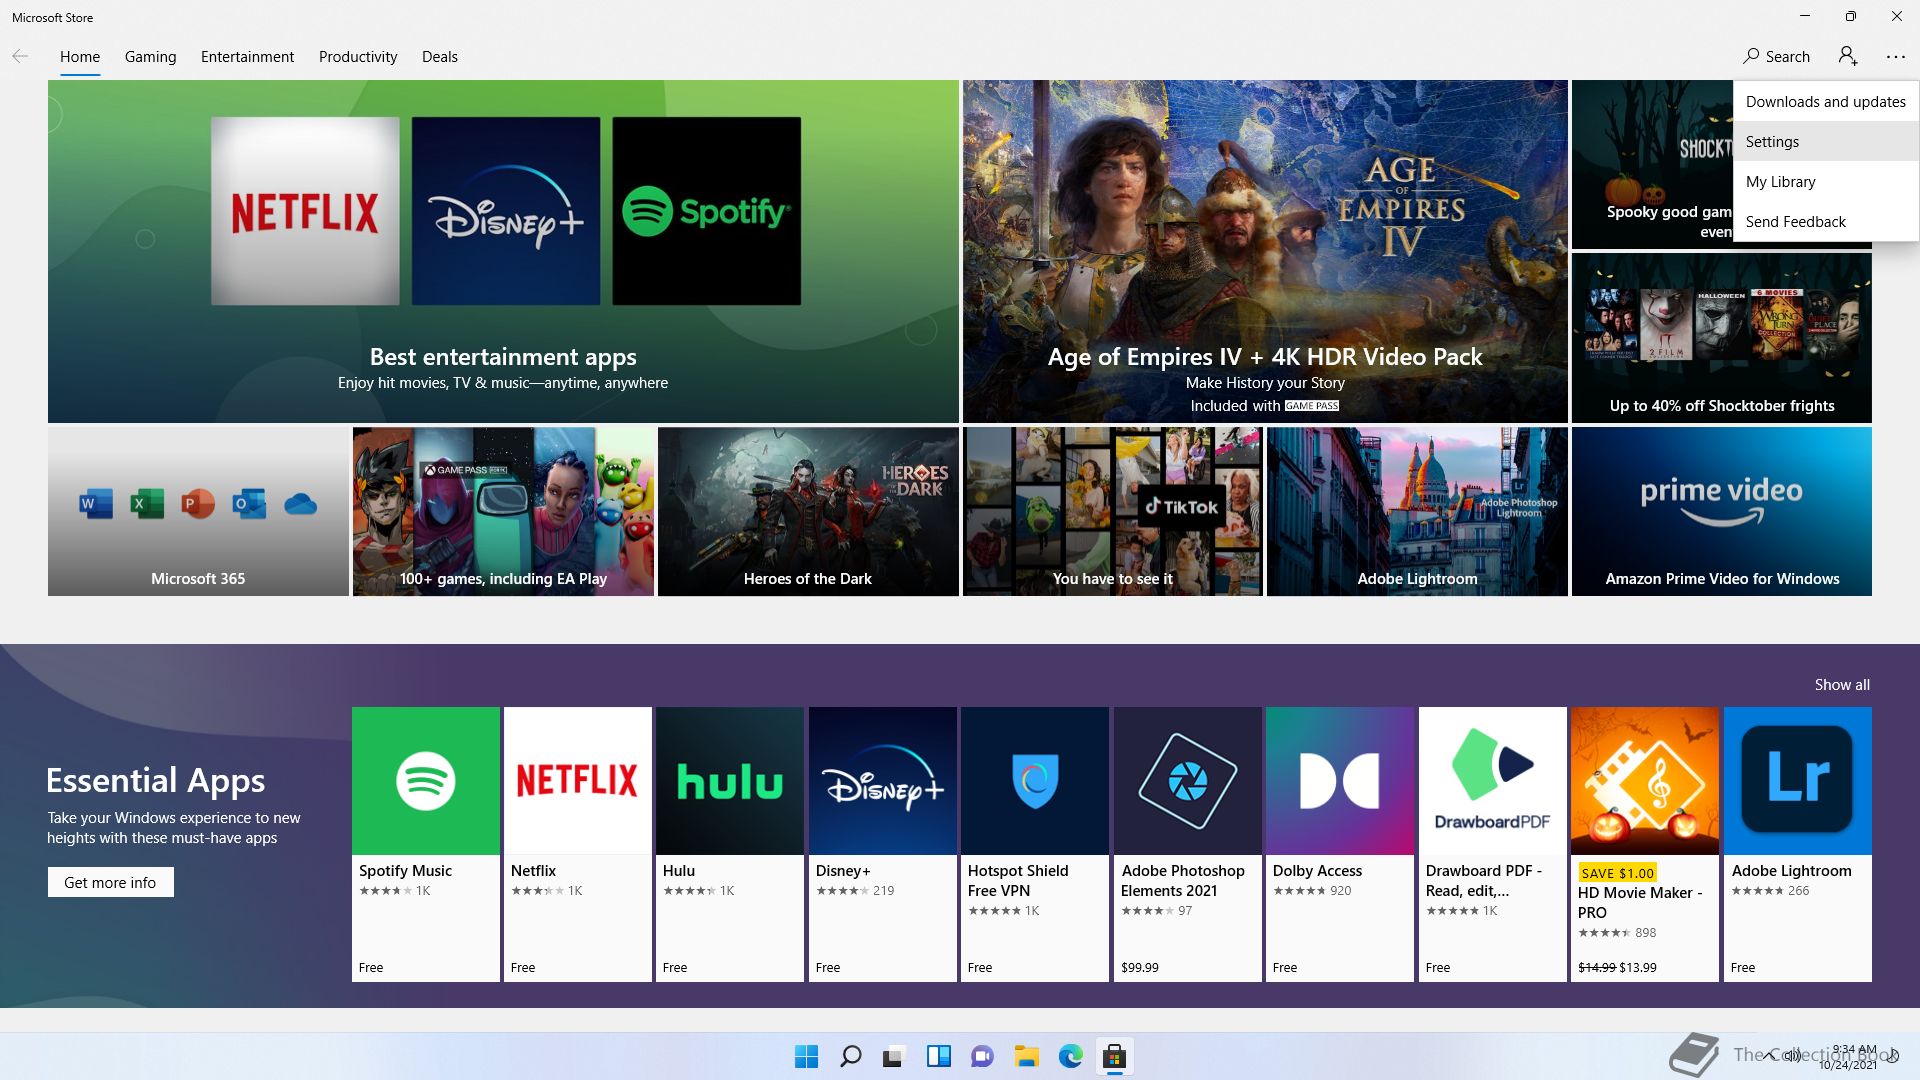Click the Dolby Access title text
Viewport: 1920px width, 1080px height.
[x=1317, y=871]
